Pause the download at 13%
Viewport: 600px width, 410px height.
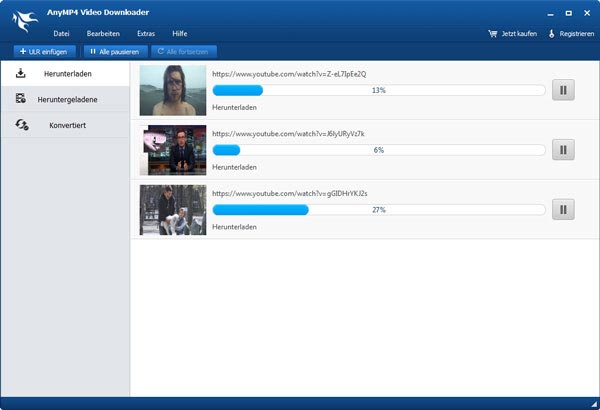(563, 90)
